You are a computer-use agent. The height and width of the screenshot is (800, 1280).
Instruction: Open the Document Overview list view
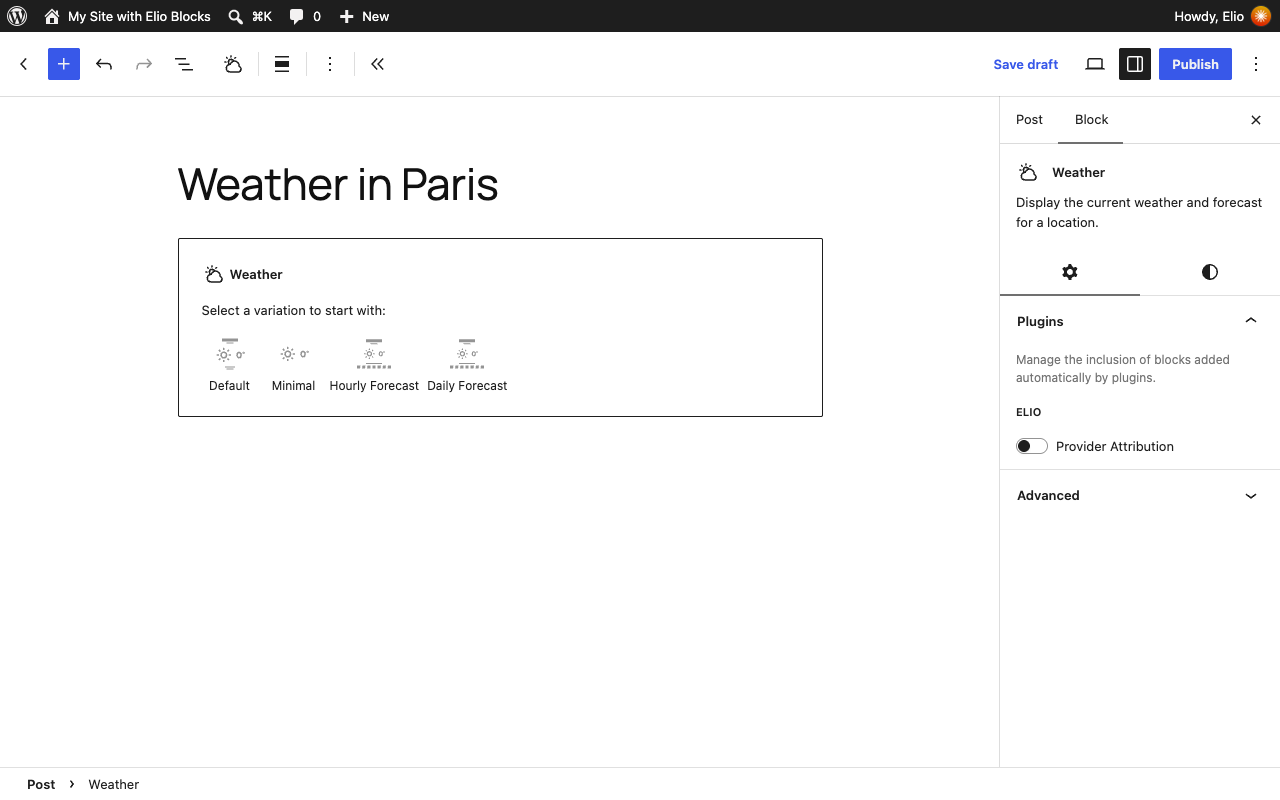(x=184, y=64)
